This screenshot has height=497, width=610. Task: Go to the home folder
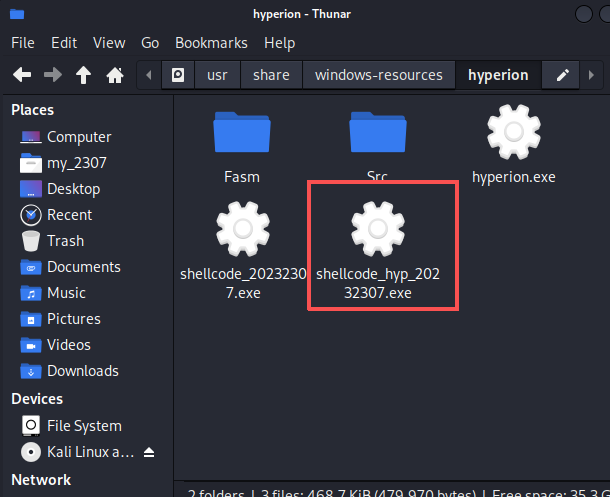[115, 75]
